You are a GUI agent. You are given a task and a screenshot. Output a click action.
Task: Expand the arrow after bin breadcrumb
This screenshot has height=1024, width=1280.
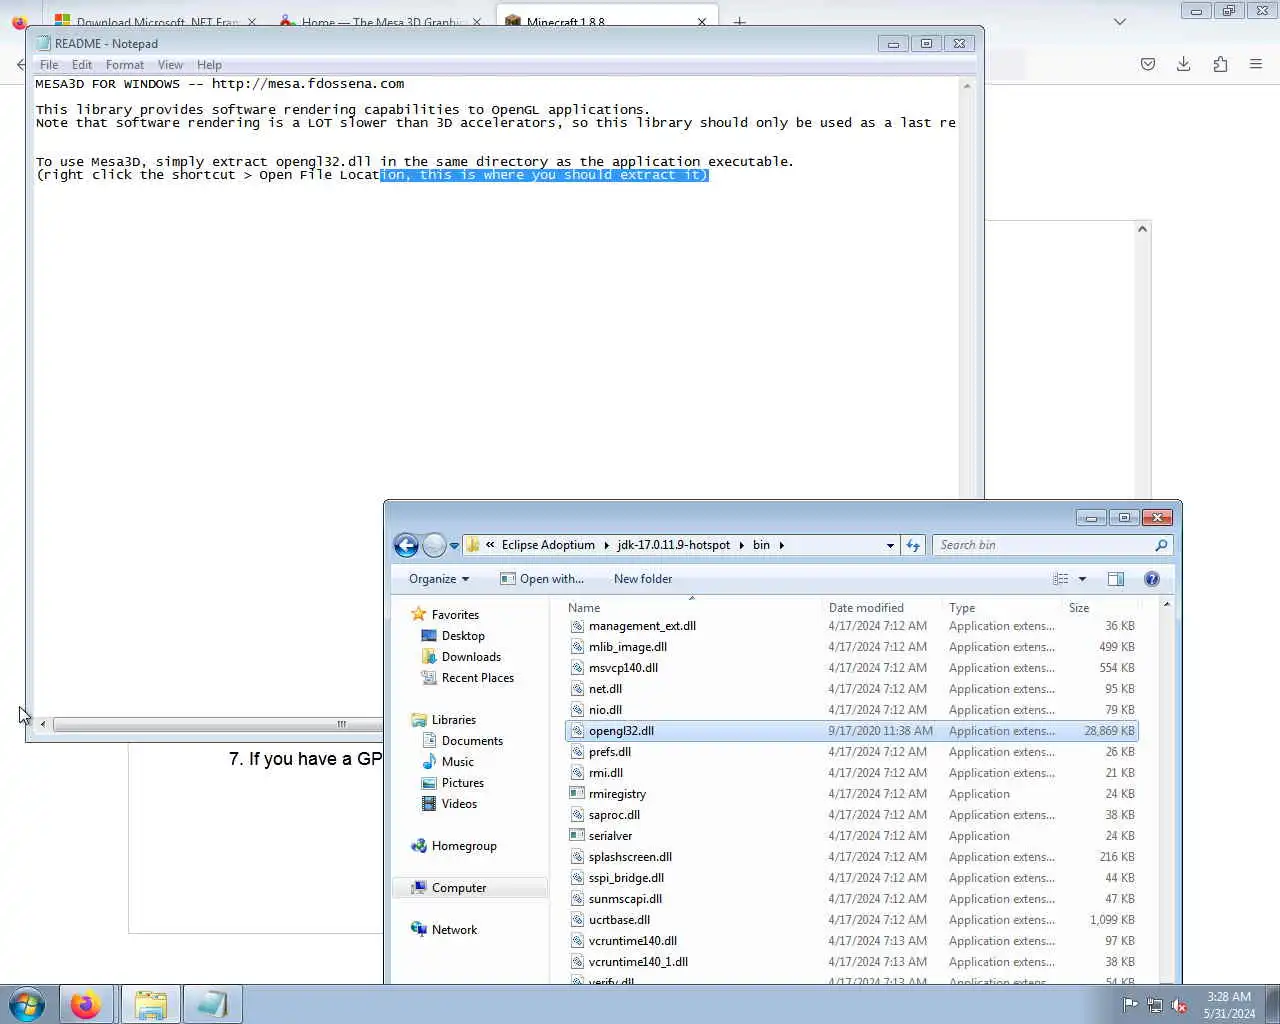pos(782,545)
